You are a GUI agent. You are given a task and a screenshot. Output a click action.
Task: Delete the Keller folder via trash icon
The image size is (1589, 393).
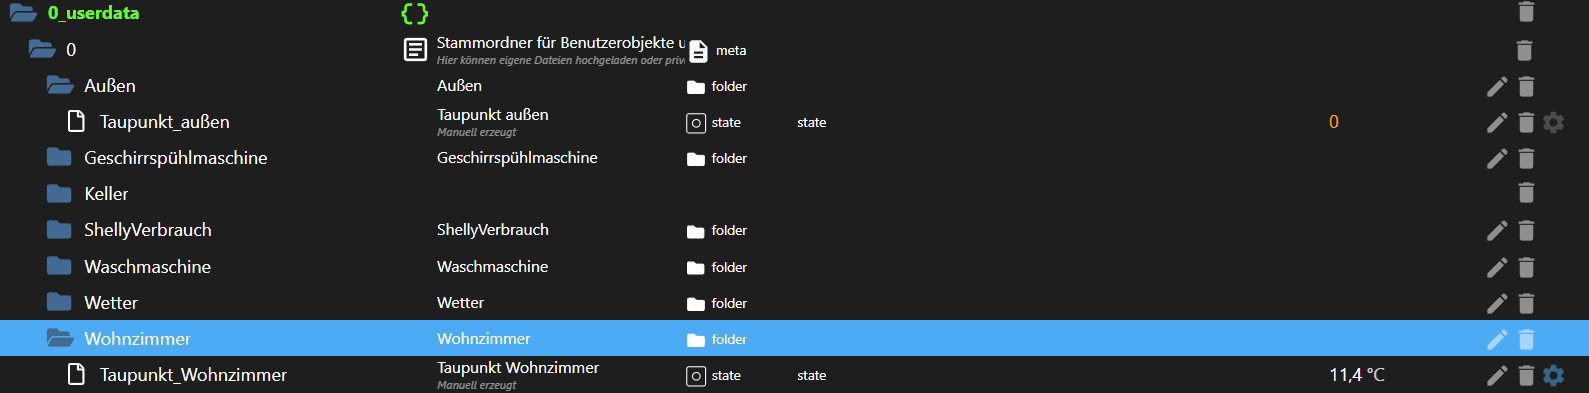click(x=1526, y=192)
